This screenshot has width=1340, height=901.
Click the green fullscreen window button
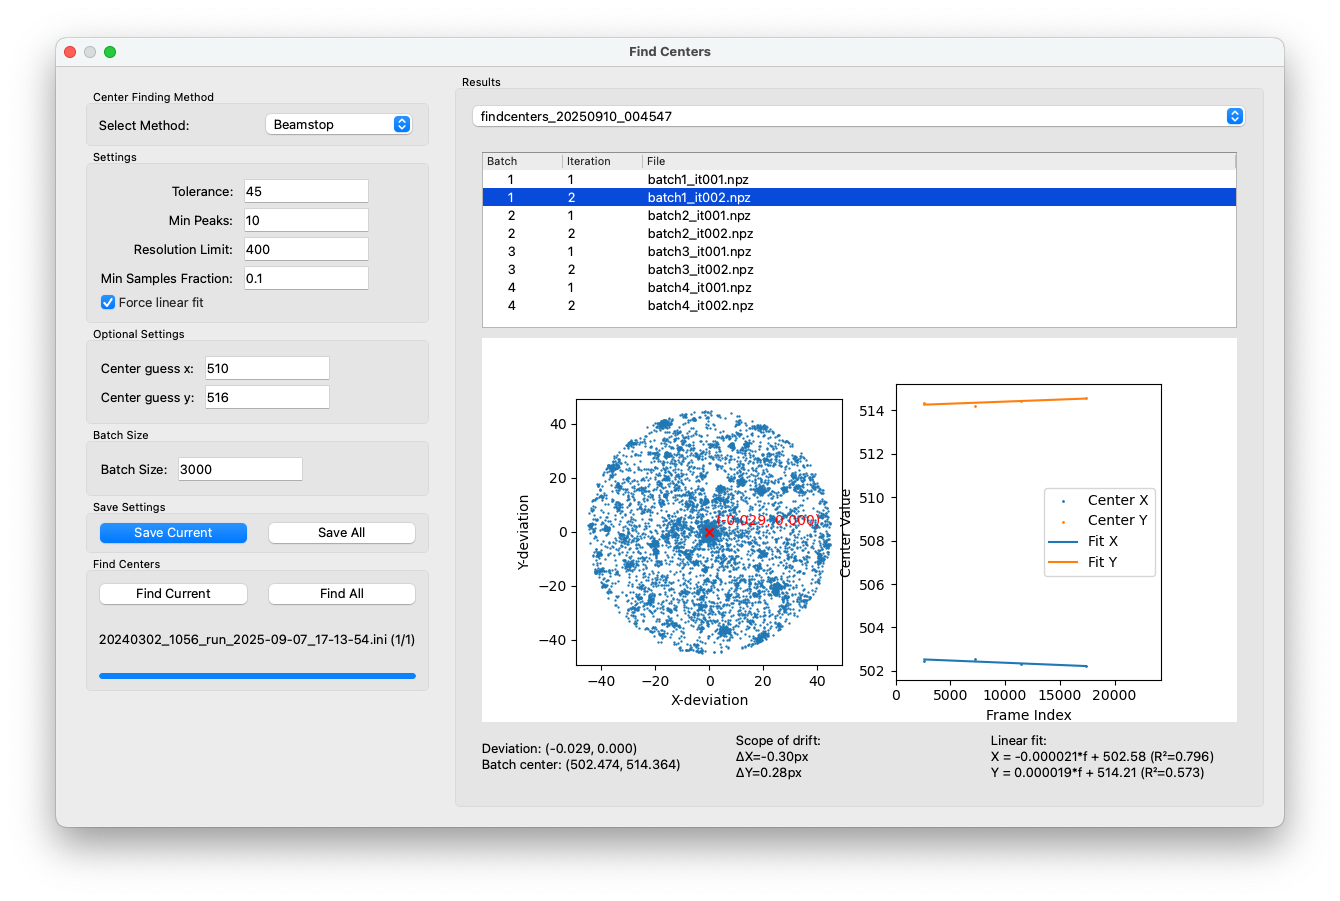point(110,52)
